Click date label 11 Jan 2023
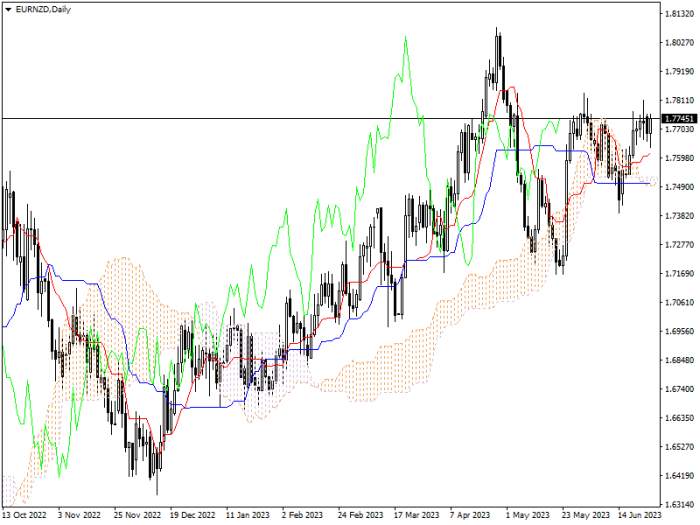 pos(248,515)
